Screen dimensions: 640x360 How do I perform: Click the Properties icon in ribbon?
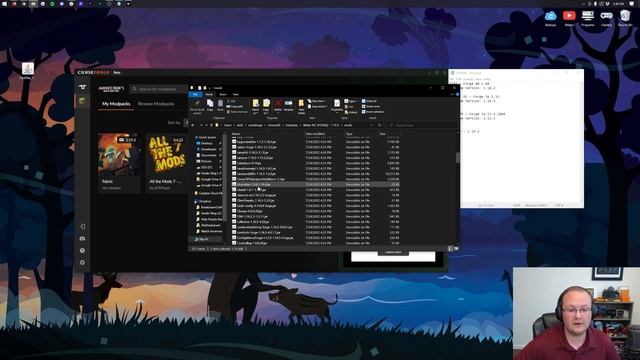pyautogui.click(x=337, y=105)
